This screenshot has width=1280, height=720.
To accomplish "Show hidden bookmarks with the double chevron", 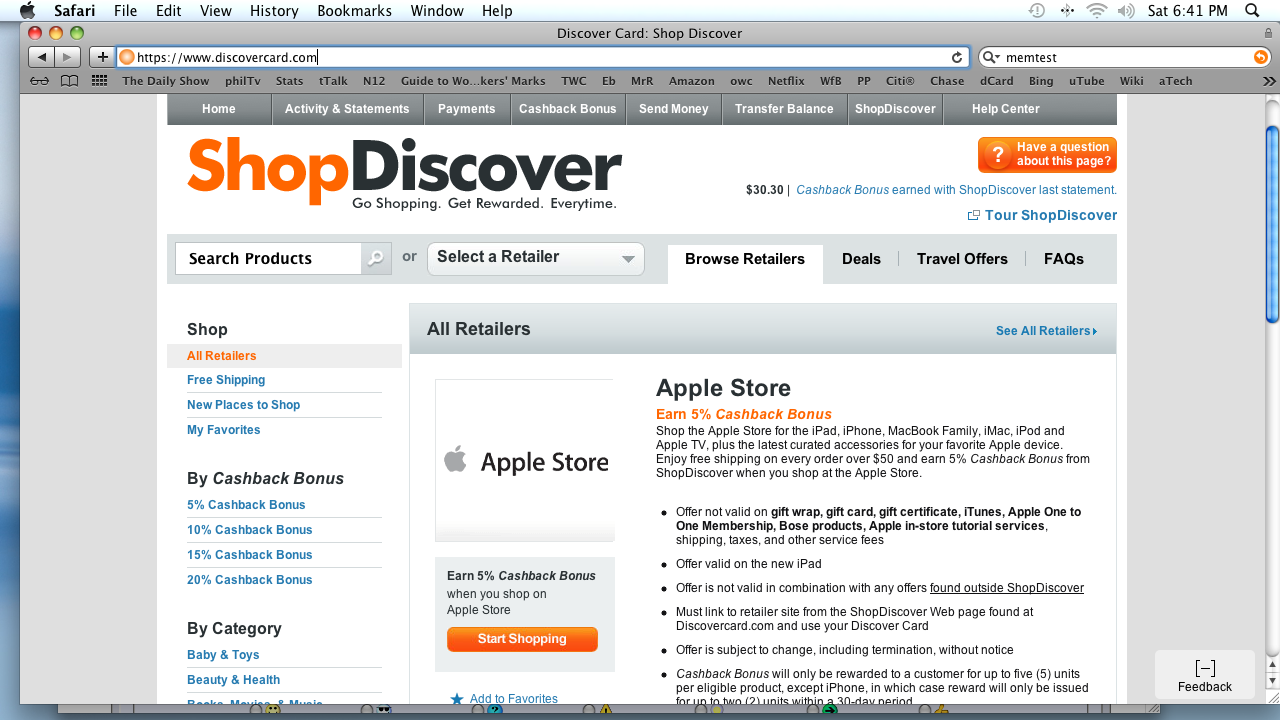I will [1269, 81].
